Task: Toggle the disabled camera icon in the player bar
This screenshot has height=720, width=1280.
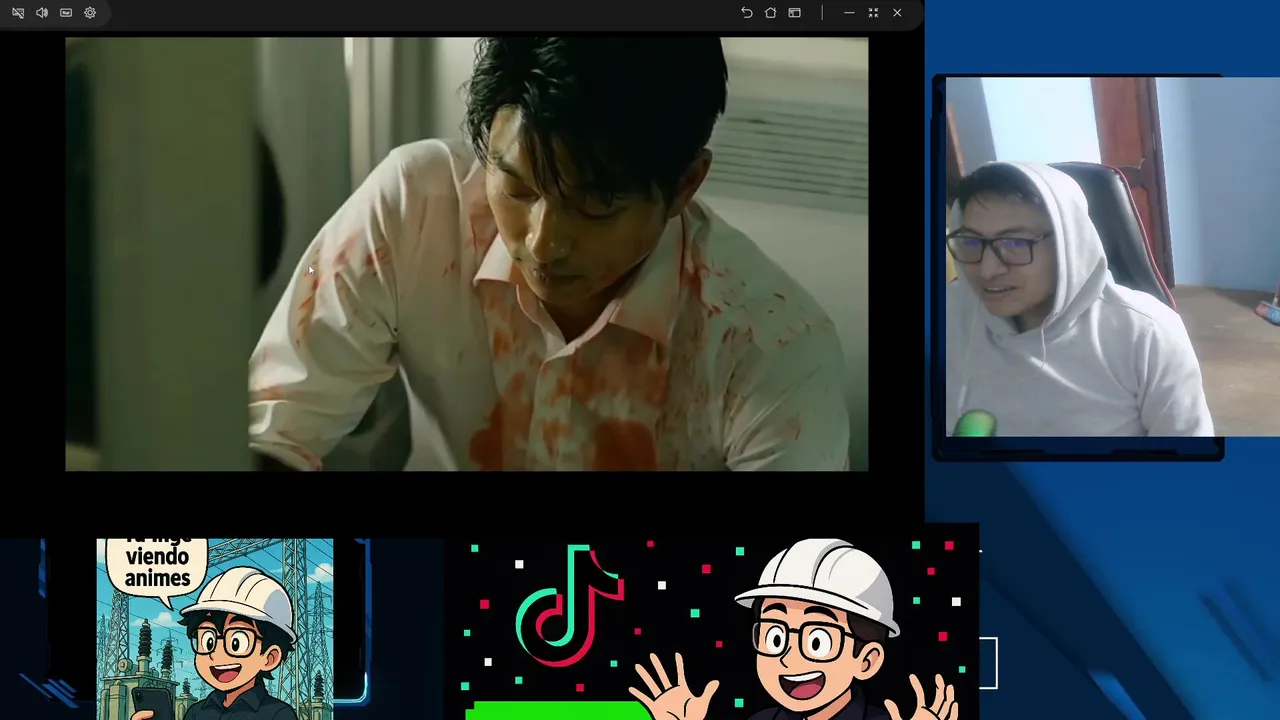Action: point(18,13)
